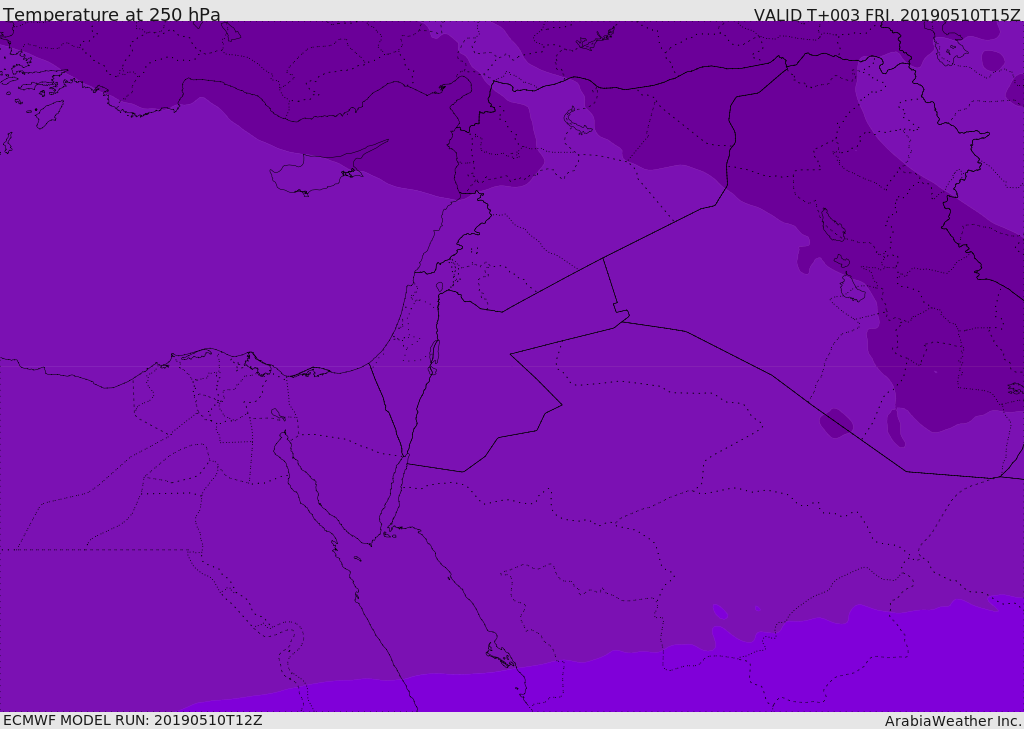Viewport: 1024px width, 729px height.
Task: Click the 'ECMWF MODEL RUN: 20190510T12Z' text
Action: [133, 720]
